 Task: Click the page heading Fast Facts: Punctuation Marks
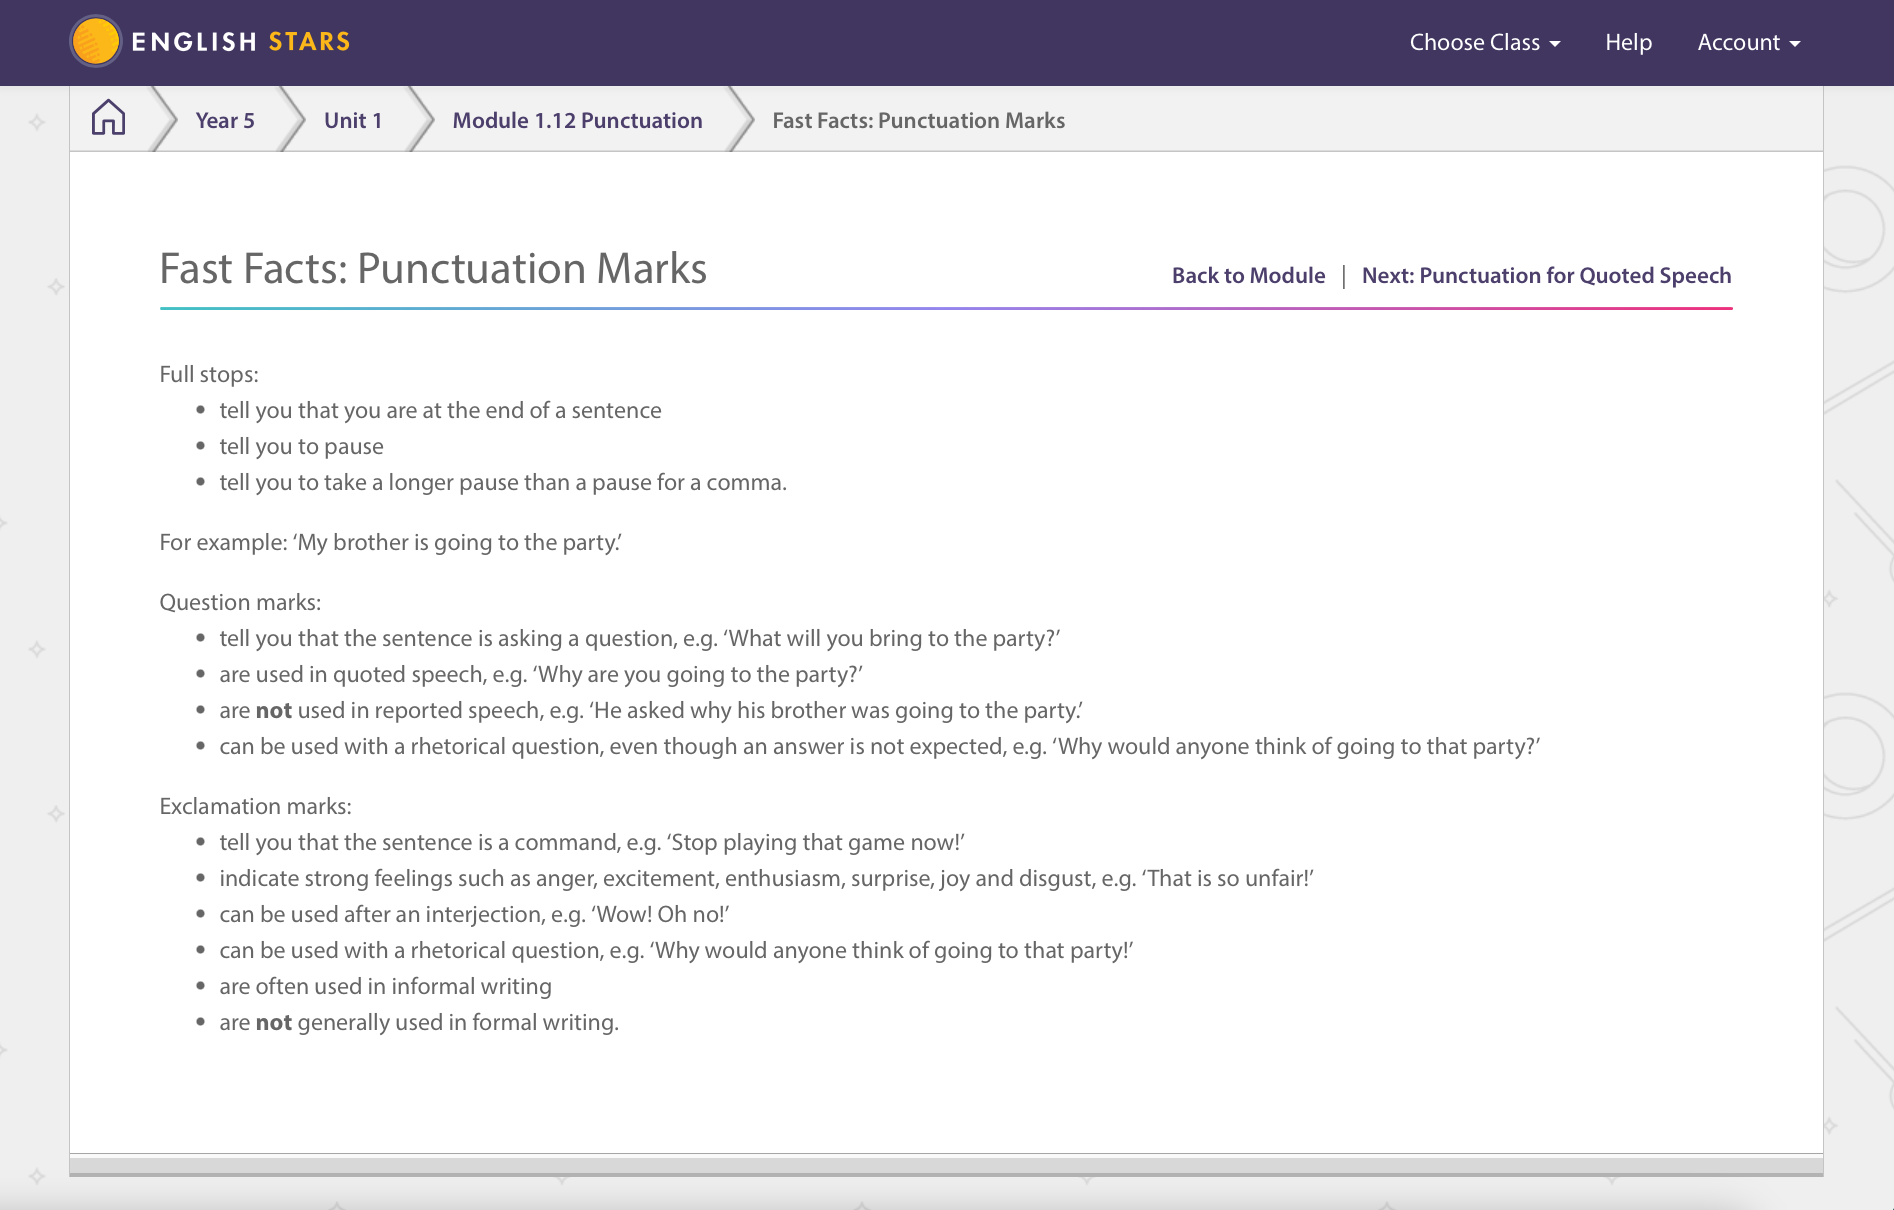click(433, 269)
